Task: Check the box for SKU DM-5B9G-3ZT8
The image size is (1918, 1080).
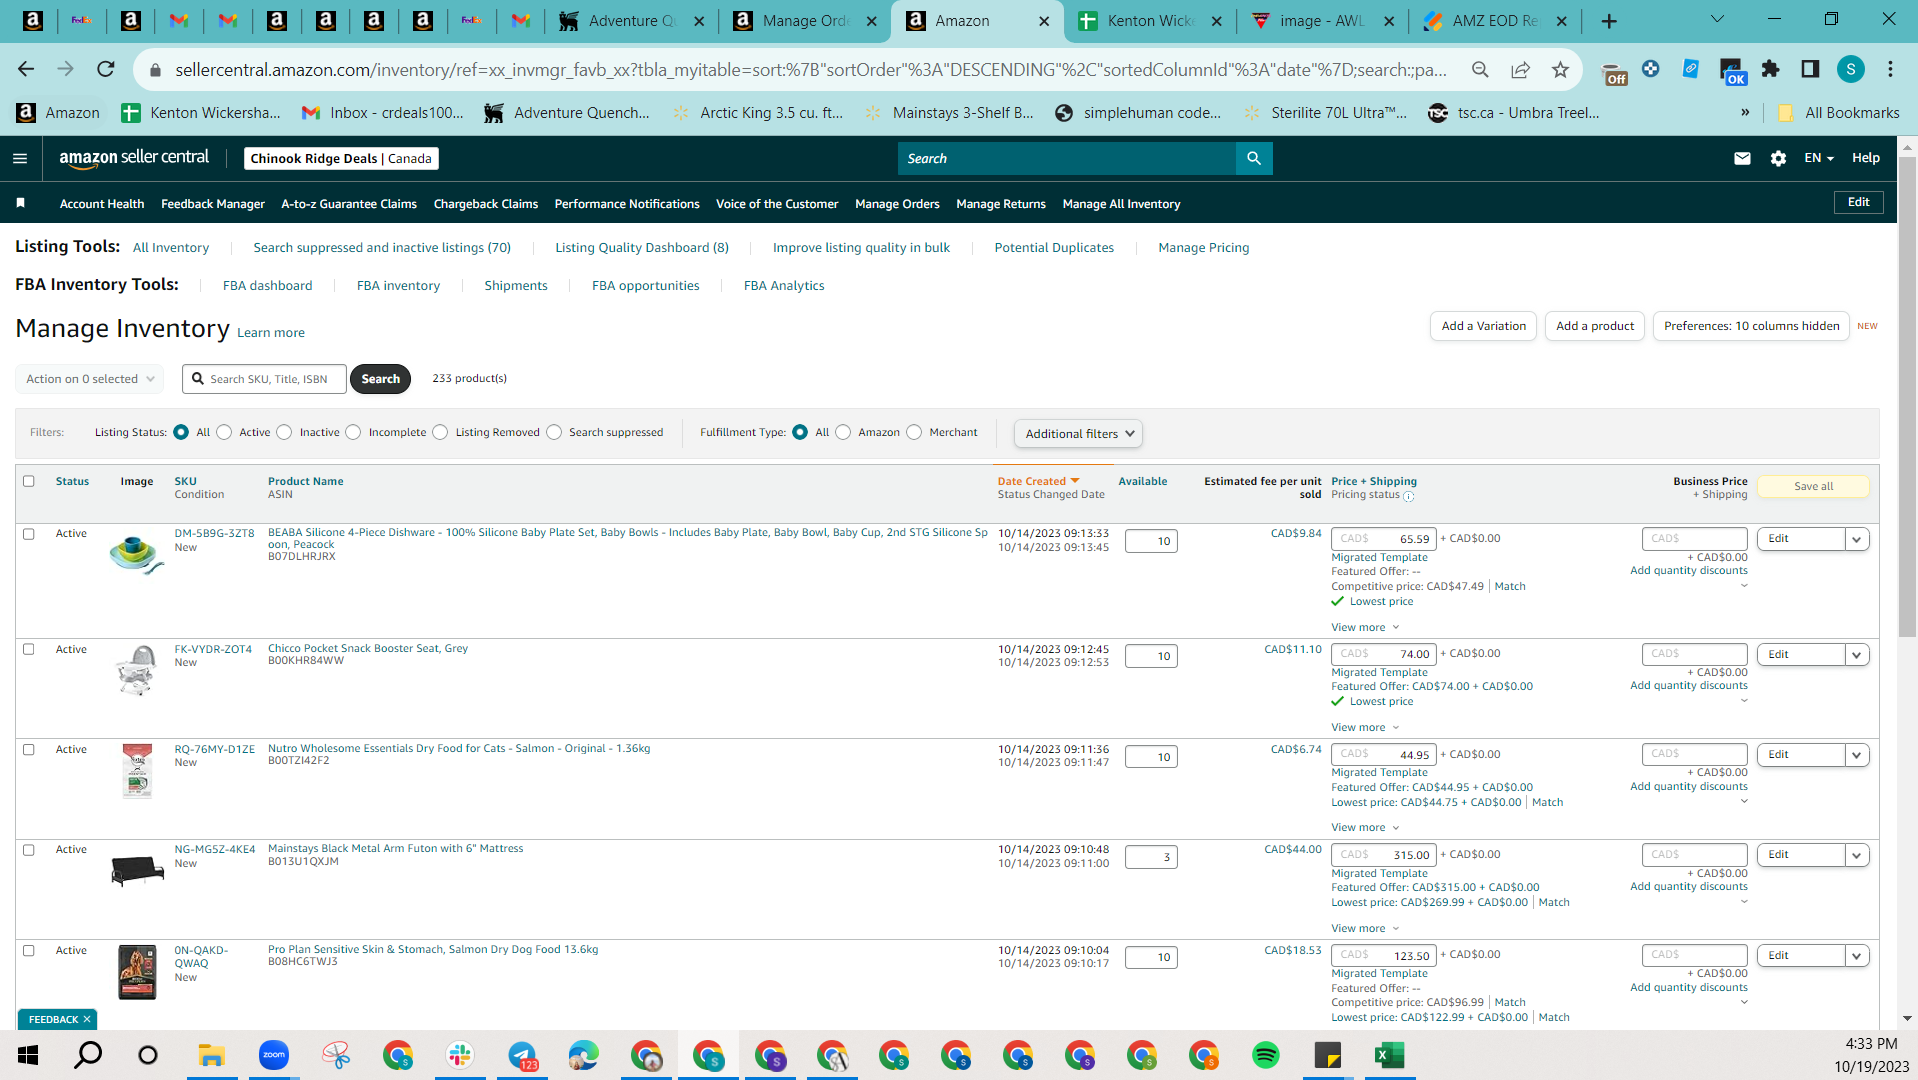Action: (29, 534)
